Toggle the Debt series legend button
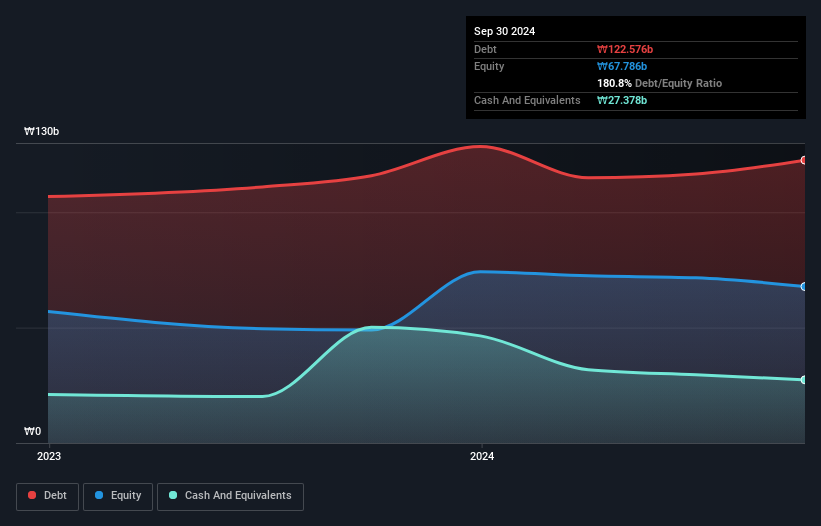Viewport: 821px width, 526px height. (x=48, y=496)
